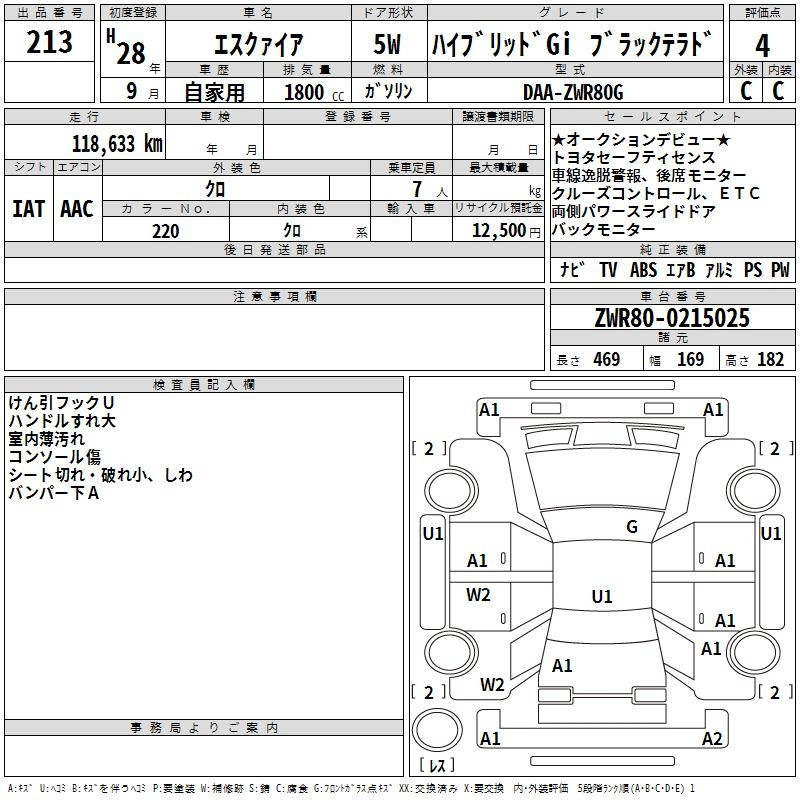Click the バックモニター sales point
The width and height of the screenshot is (800, 800).
603,229
